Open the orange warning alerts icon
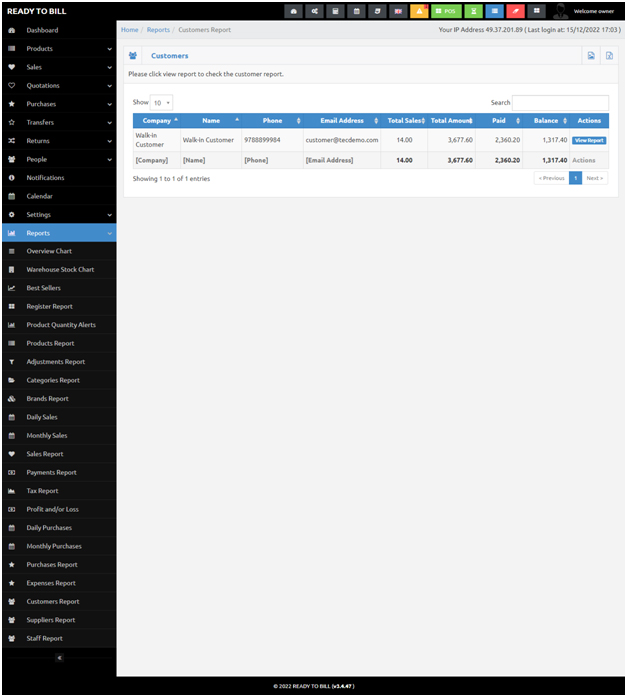 (419, 11)
